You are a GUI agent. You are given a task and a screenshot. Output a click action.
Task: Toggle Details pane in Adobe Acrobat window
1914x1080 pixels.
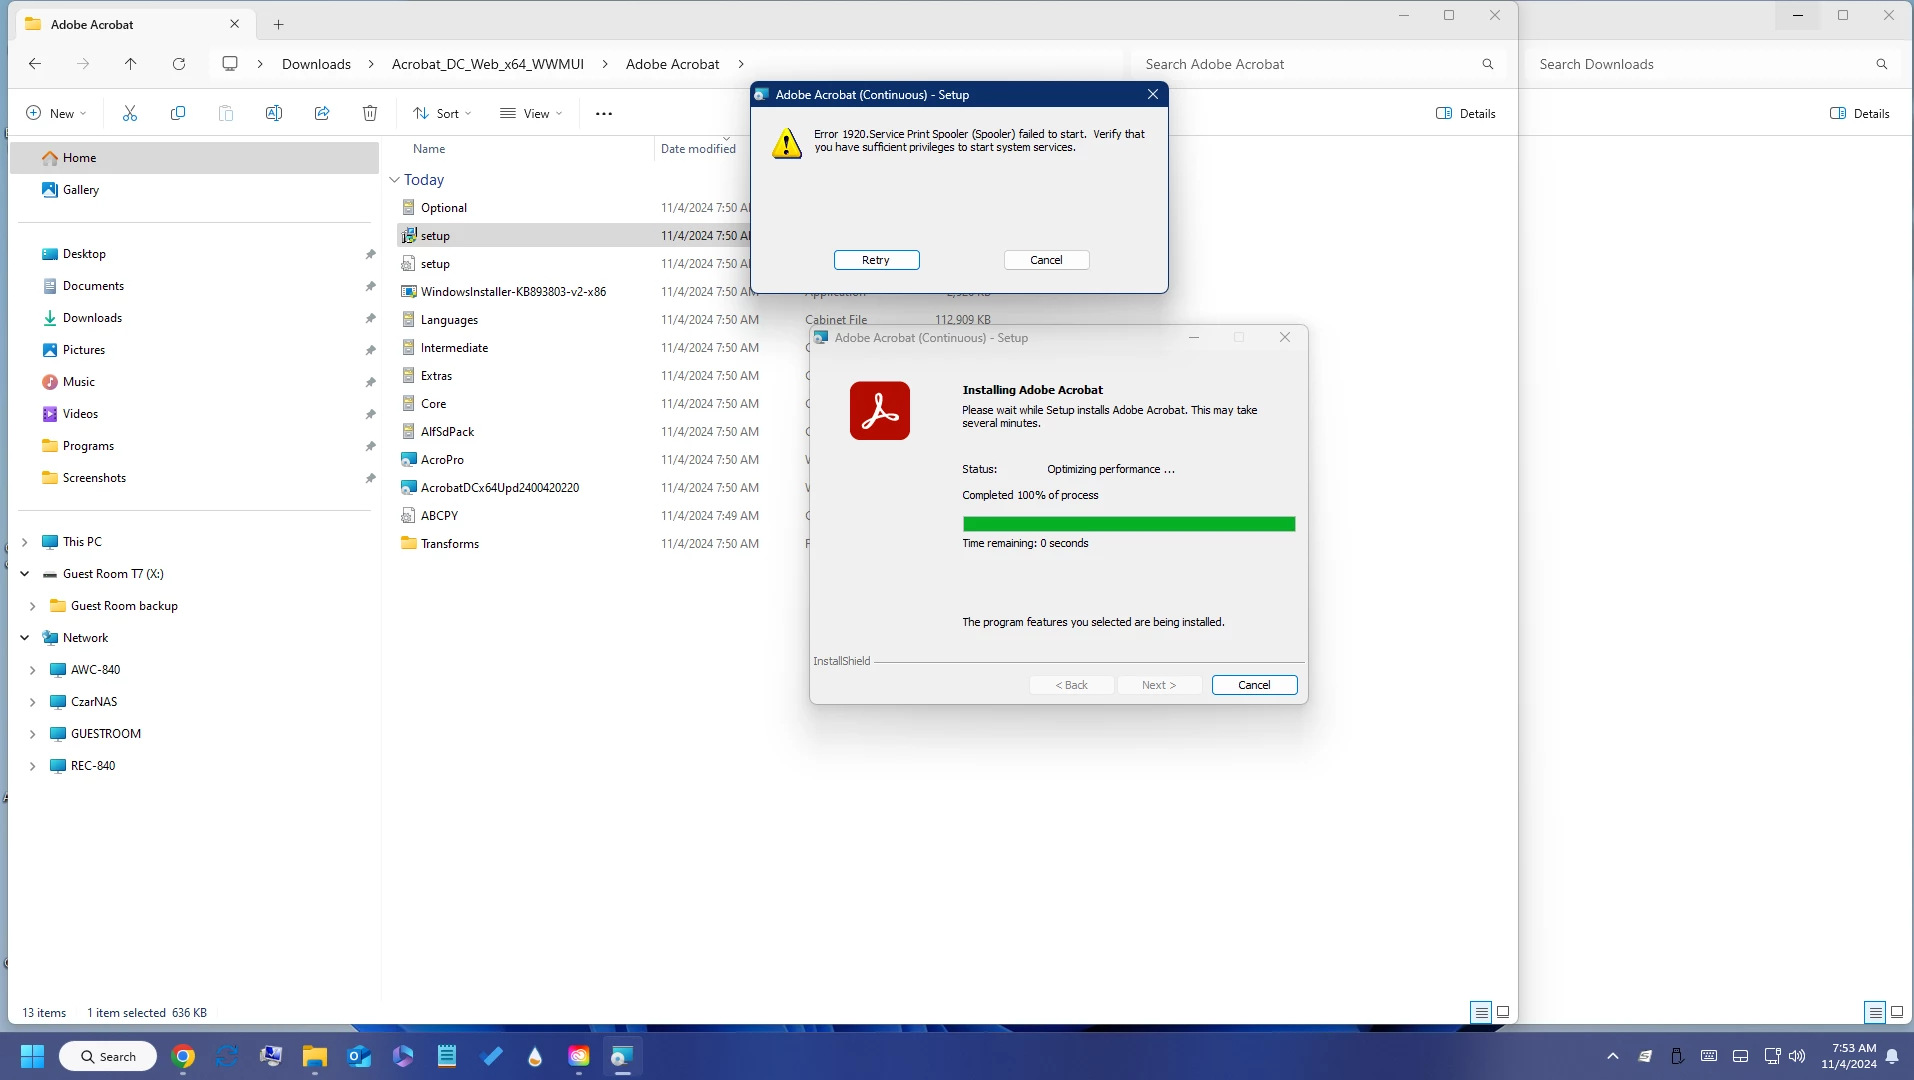(1466, 113)
